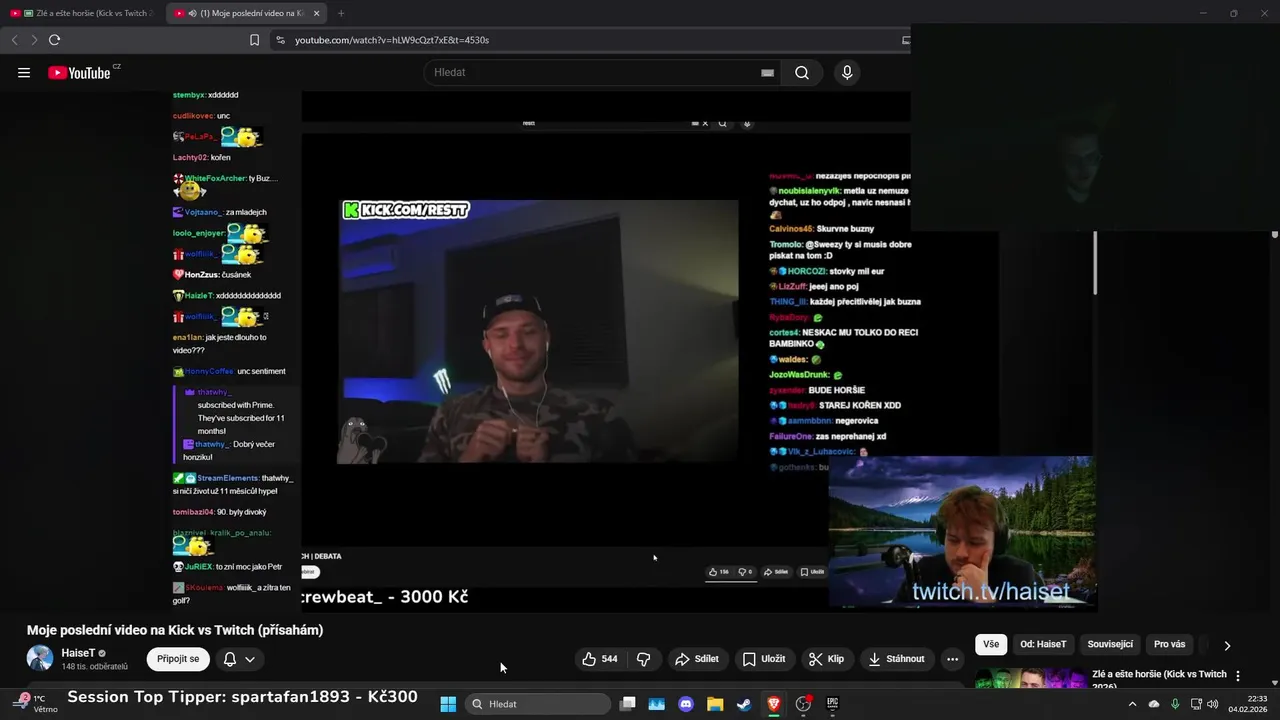
Task: Select the "Vše" filter chip
Action: coord(990,644)
